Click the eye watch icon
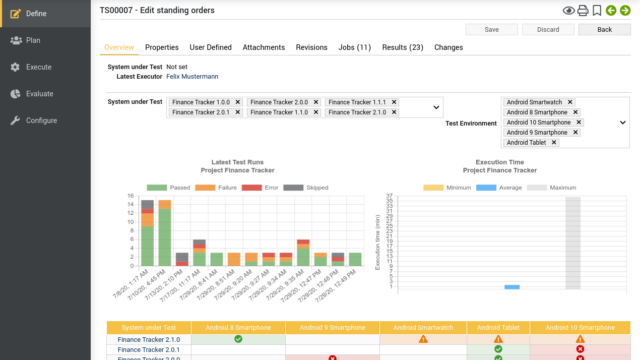The height and width of the screenshot is (360, 640). click(x=569, y=10)
